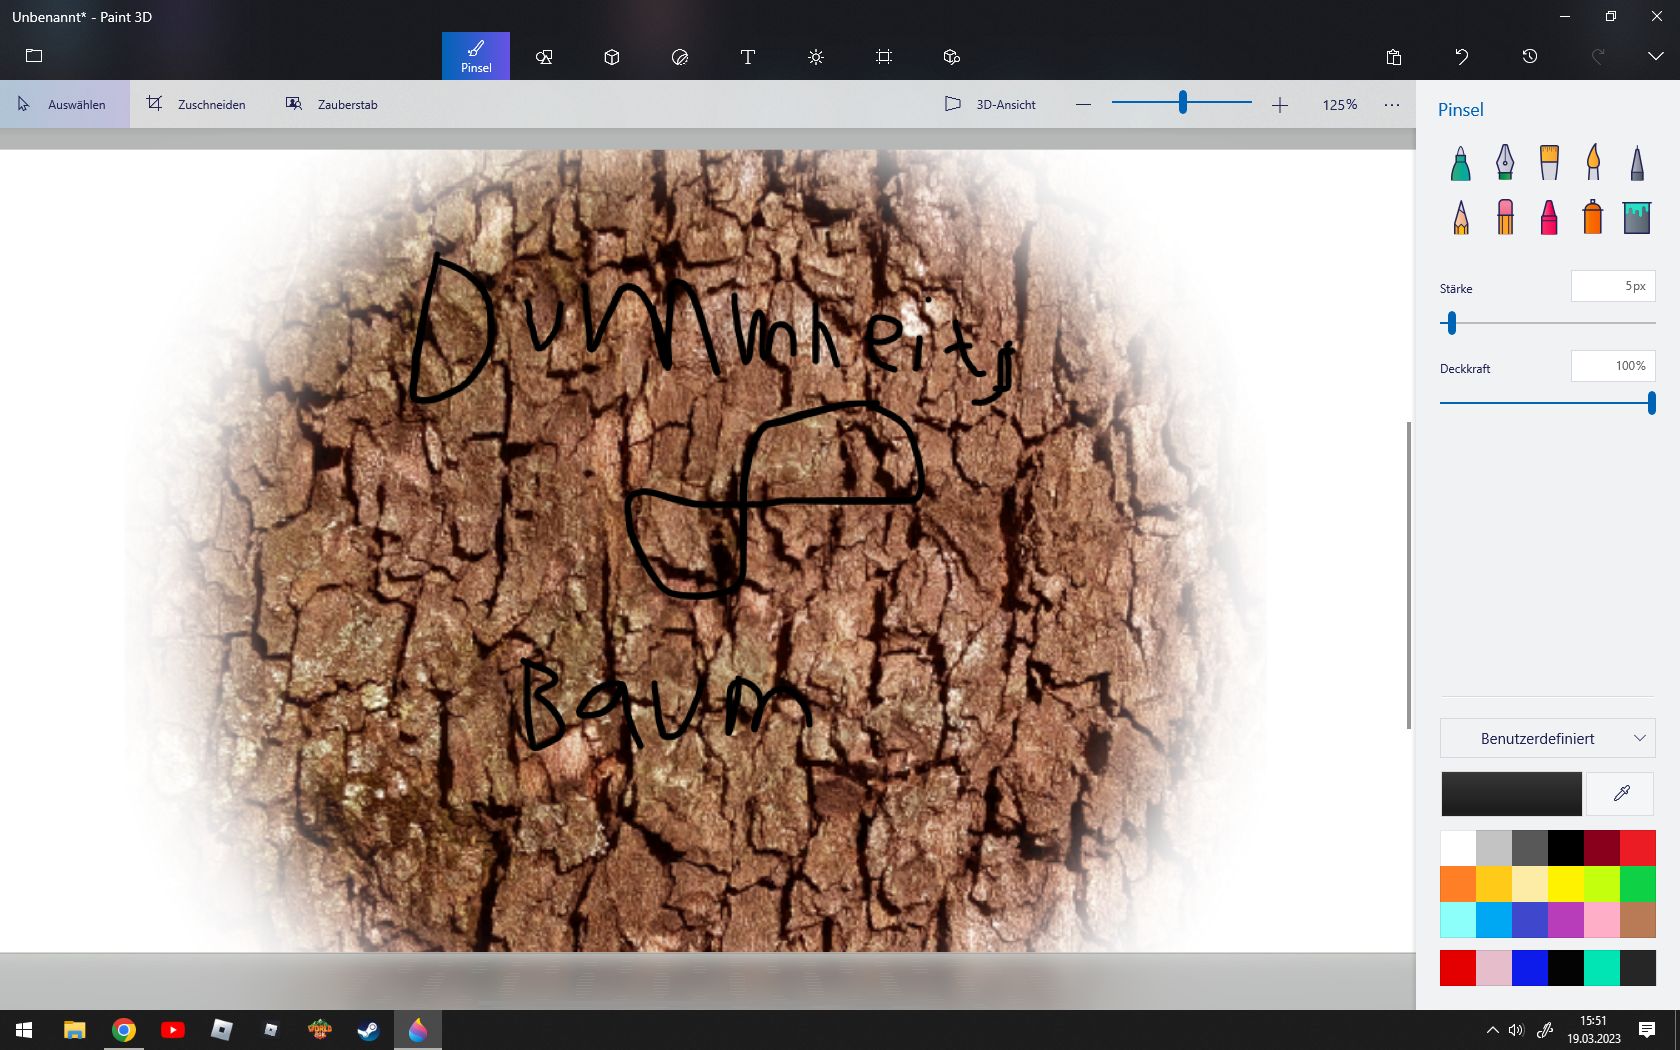Select the Calligraphy pen brush
This screenshot has height=1050, width=1680.
click(x=1504, y=163)
